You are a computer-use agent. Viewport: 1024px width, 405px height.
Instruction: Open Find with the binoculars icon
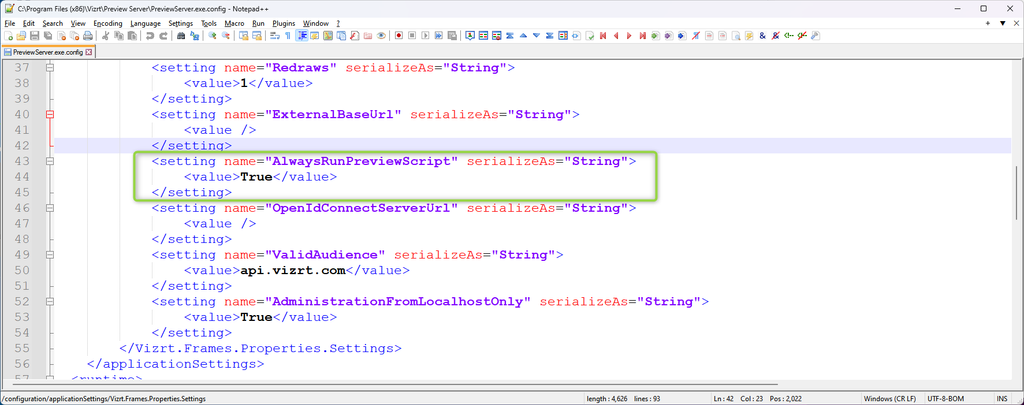click(x=180, y=36)
